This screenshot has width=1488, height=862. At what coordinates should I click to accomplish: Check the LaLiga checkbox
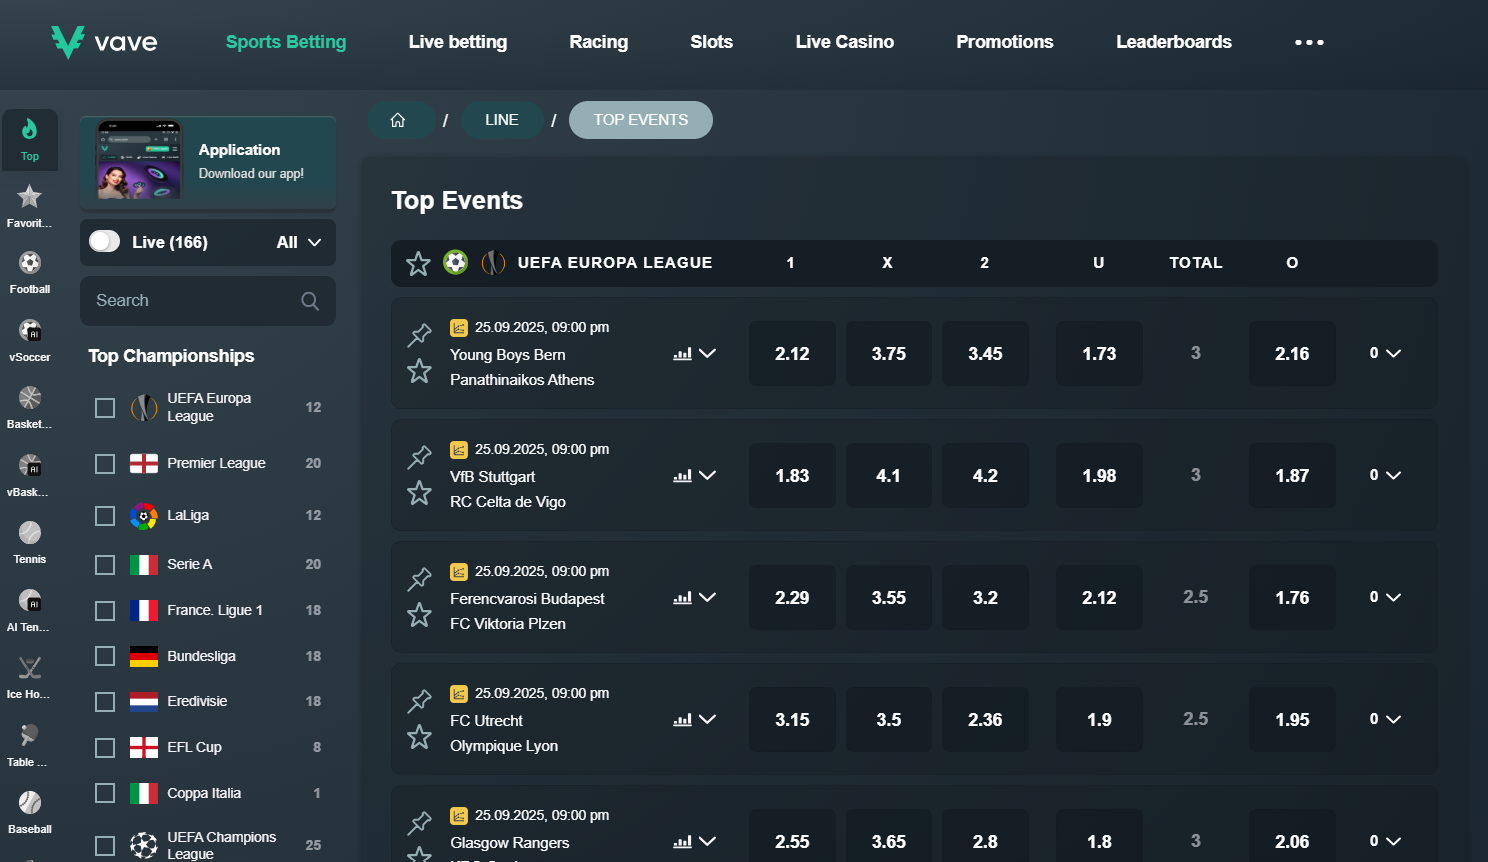tap(105, 516)
